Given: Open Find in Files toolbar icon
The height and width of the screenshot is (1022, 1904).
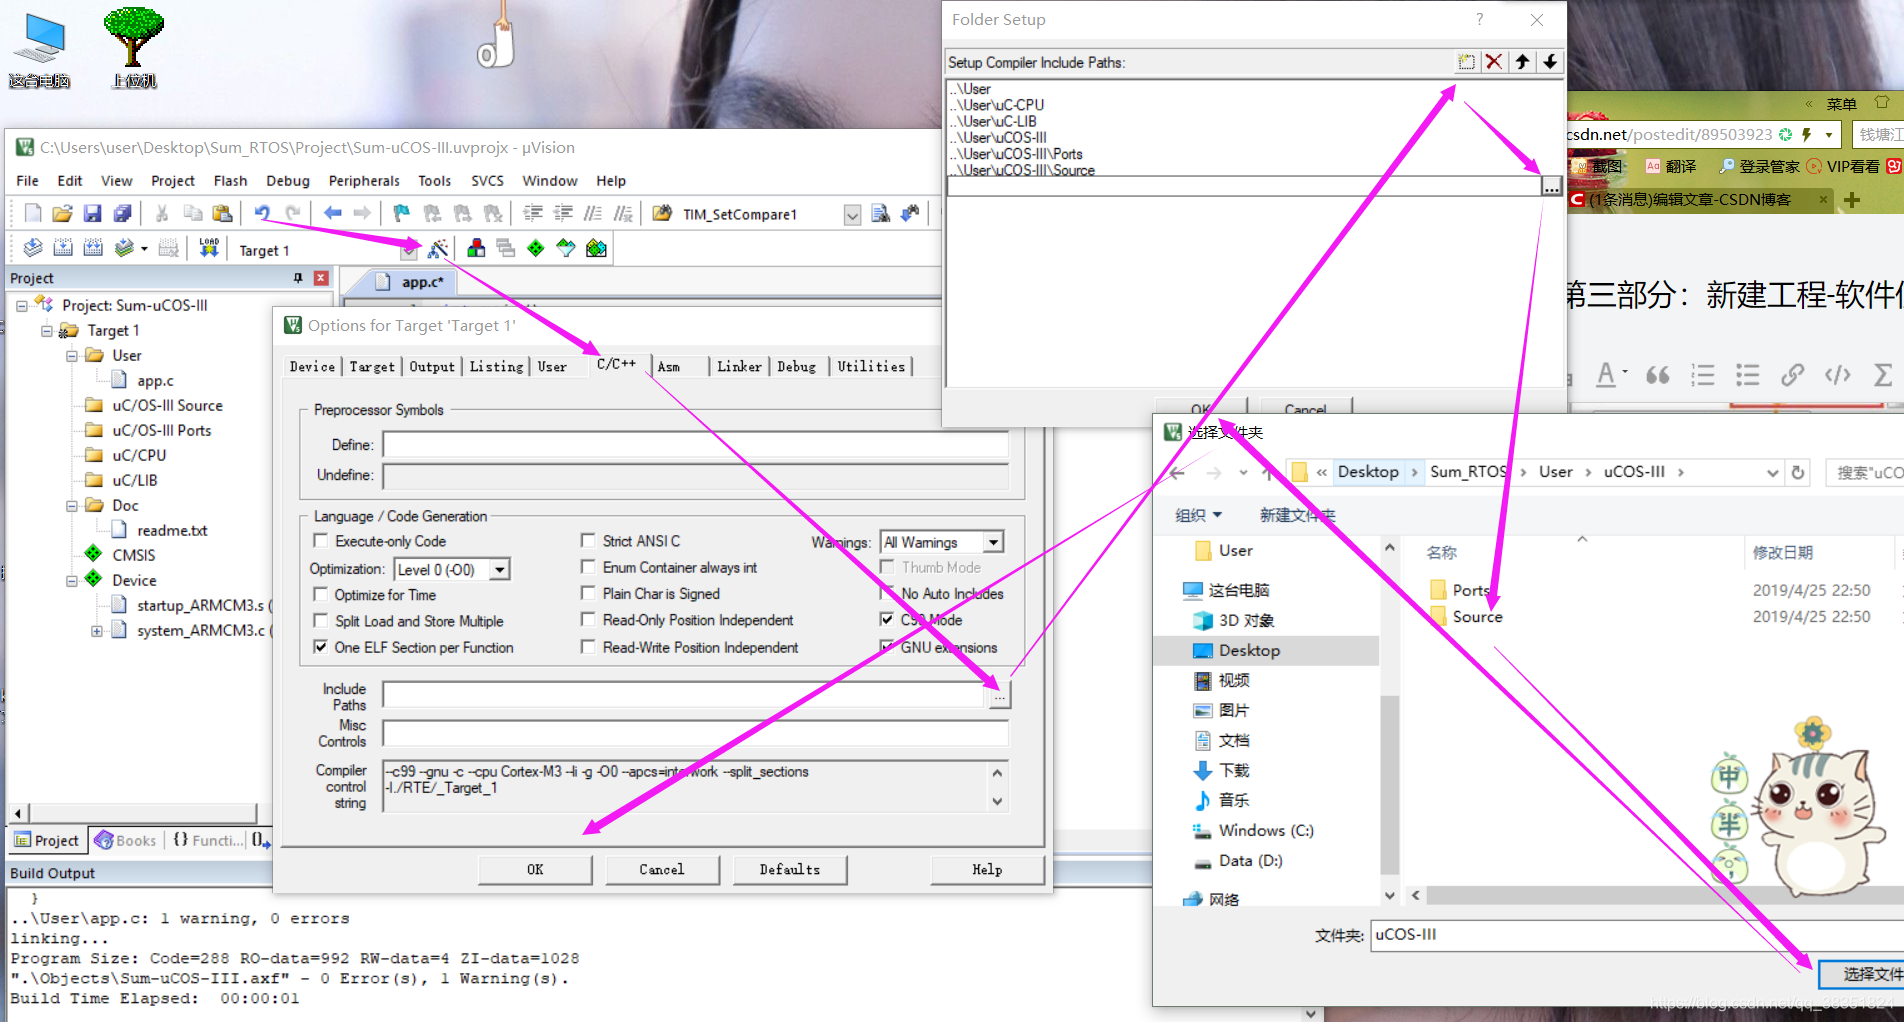Looking at the screenshot, I should point(662,213).
